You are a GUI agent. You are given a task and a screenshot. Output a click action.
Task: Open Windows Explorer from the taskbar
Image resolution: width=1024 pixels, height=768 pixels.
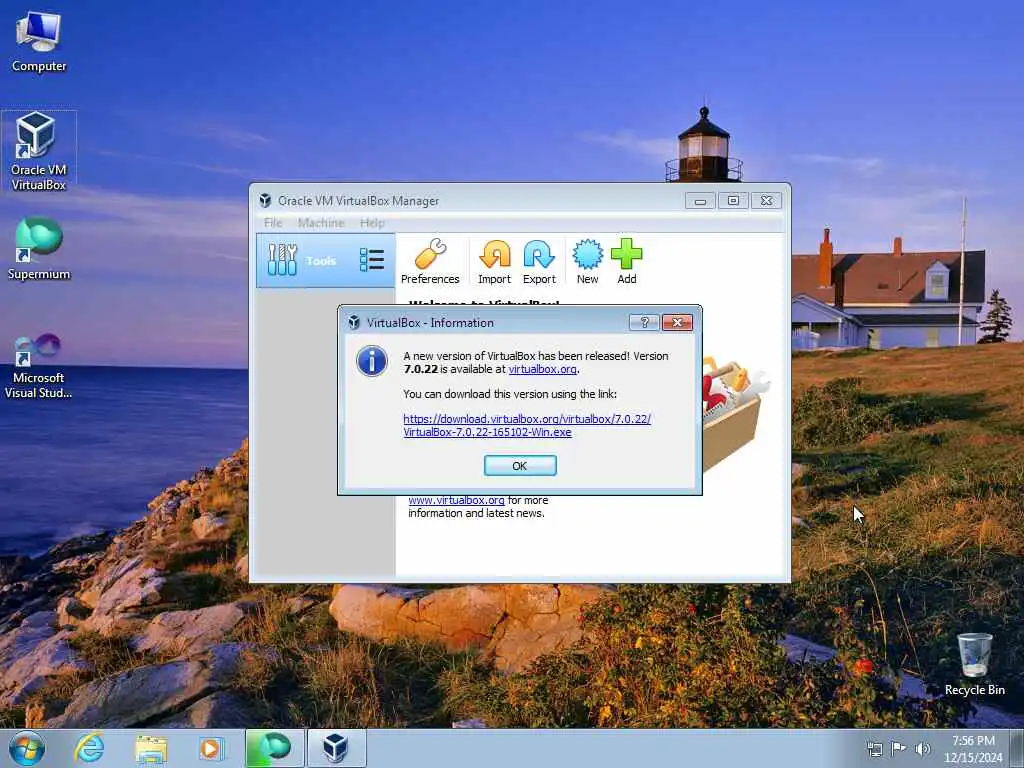(151, 748)
